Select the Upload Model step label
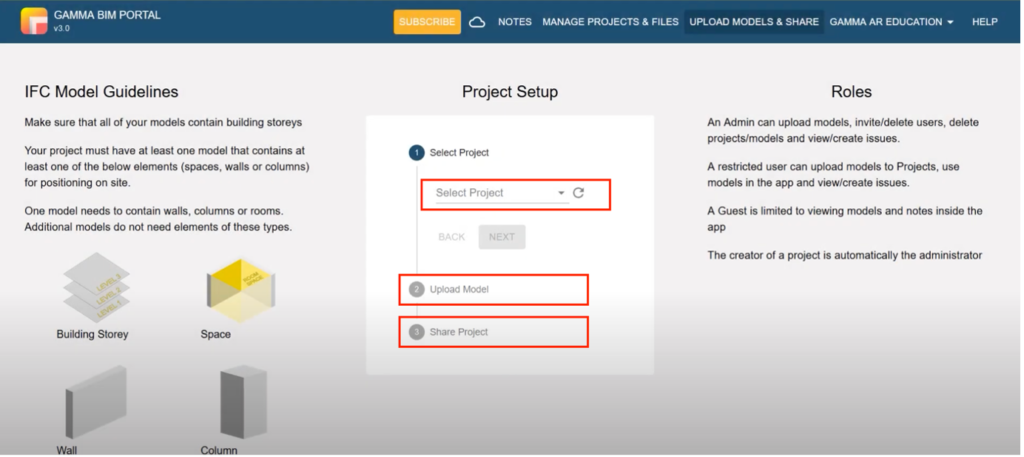 click(459, 289)
